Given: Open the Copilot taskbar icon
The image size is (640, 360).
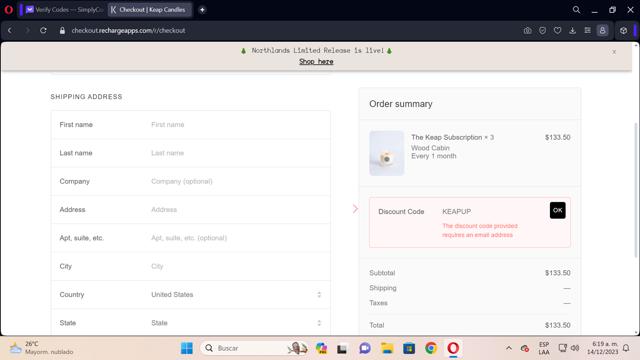Looking at the screenshot, I should click(322, 348).
